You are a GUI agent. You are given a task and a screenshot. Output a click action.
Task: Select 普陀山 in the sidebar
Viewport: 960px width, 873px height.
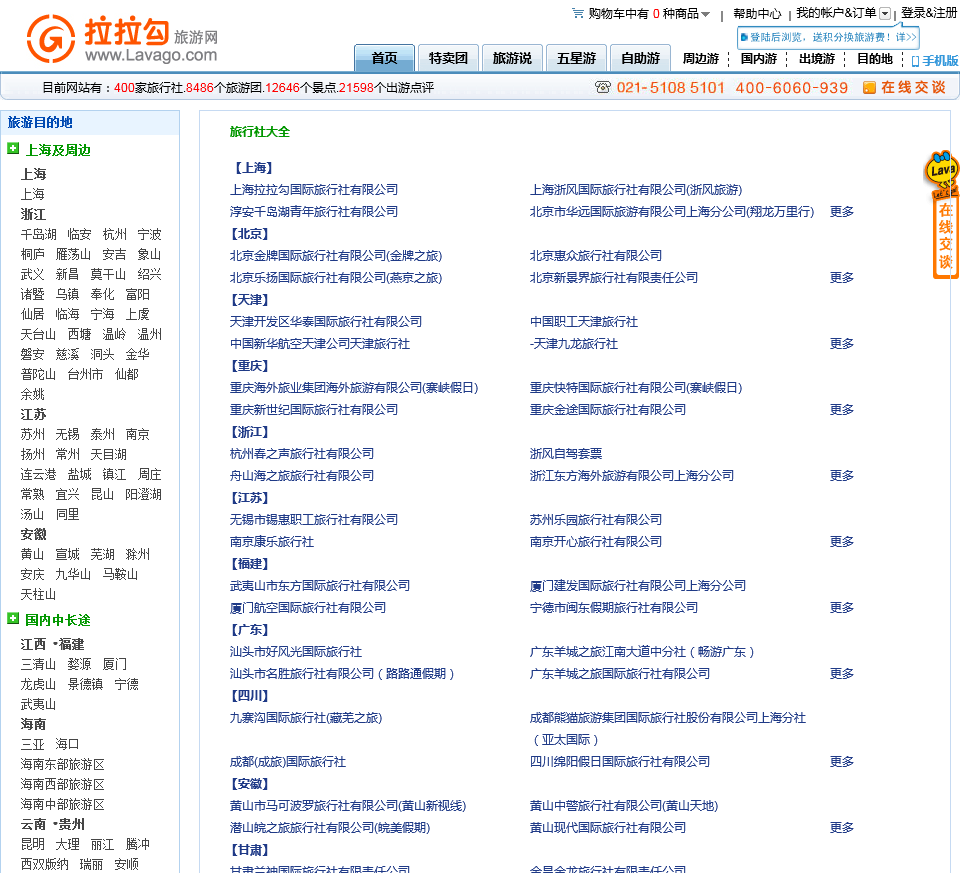coord(38,374)
